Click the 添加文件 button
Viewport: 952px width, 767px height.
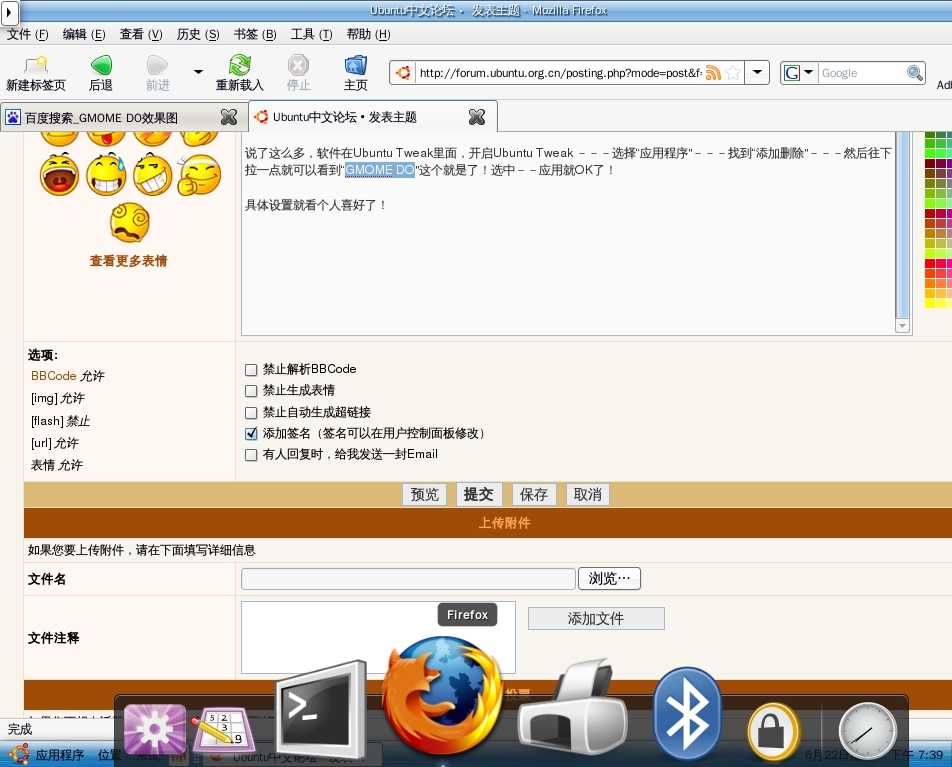596,618
